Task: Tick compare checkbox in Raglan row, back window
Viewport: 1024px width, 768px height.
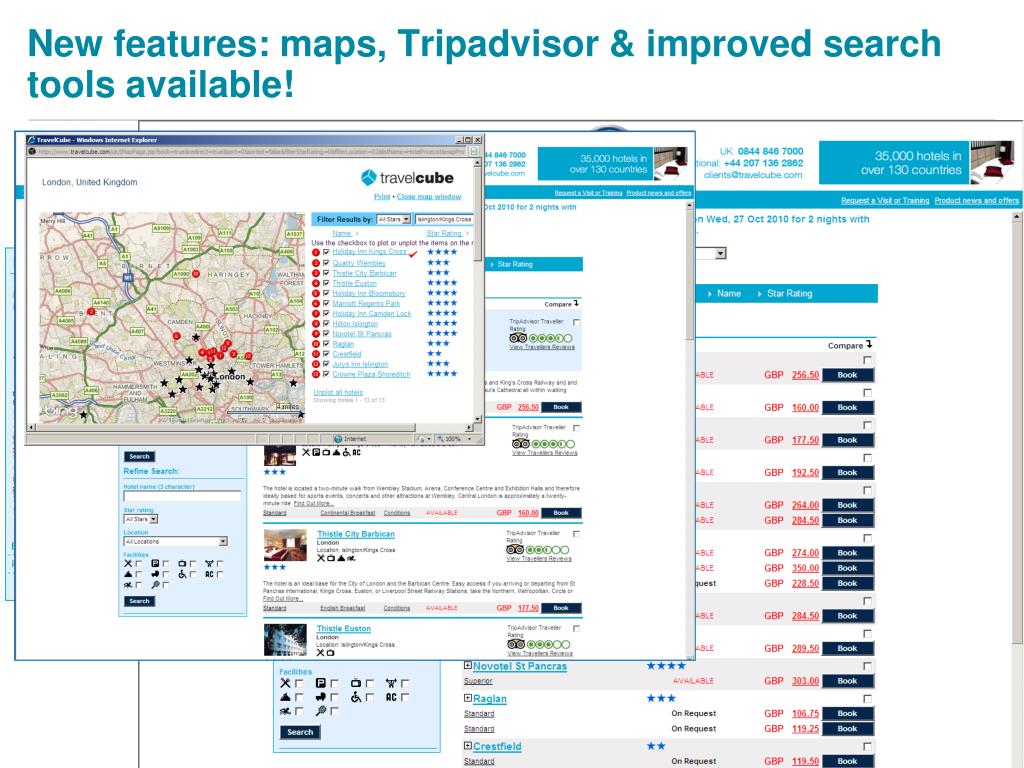Action: (867, 699)
